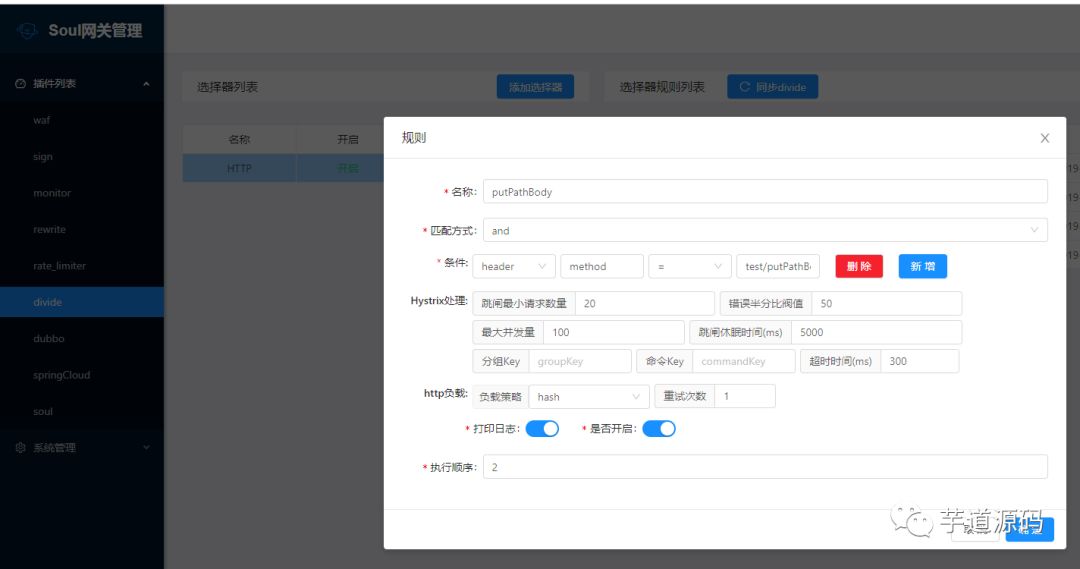
Task: Select the divide plugin menu item
Action: point(82,302)
